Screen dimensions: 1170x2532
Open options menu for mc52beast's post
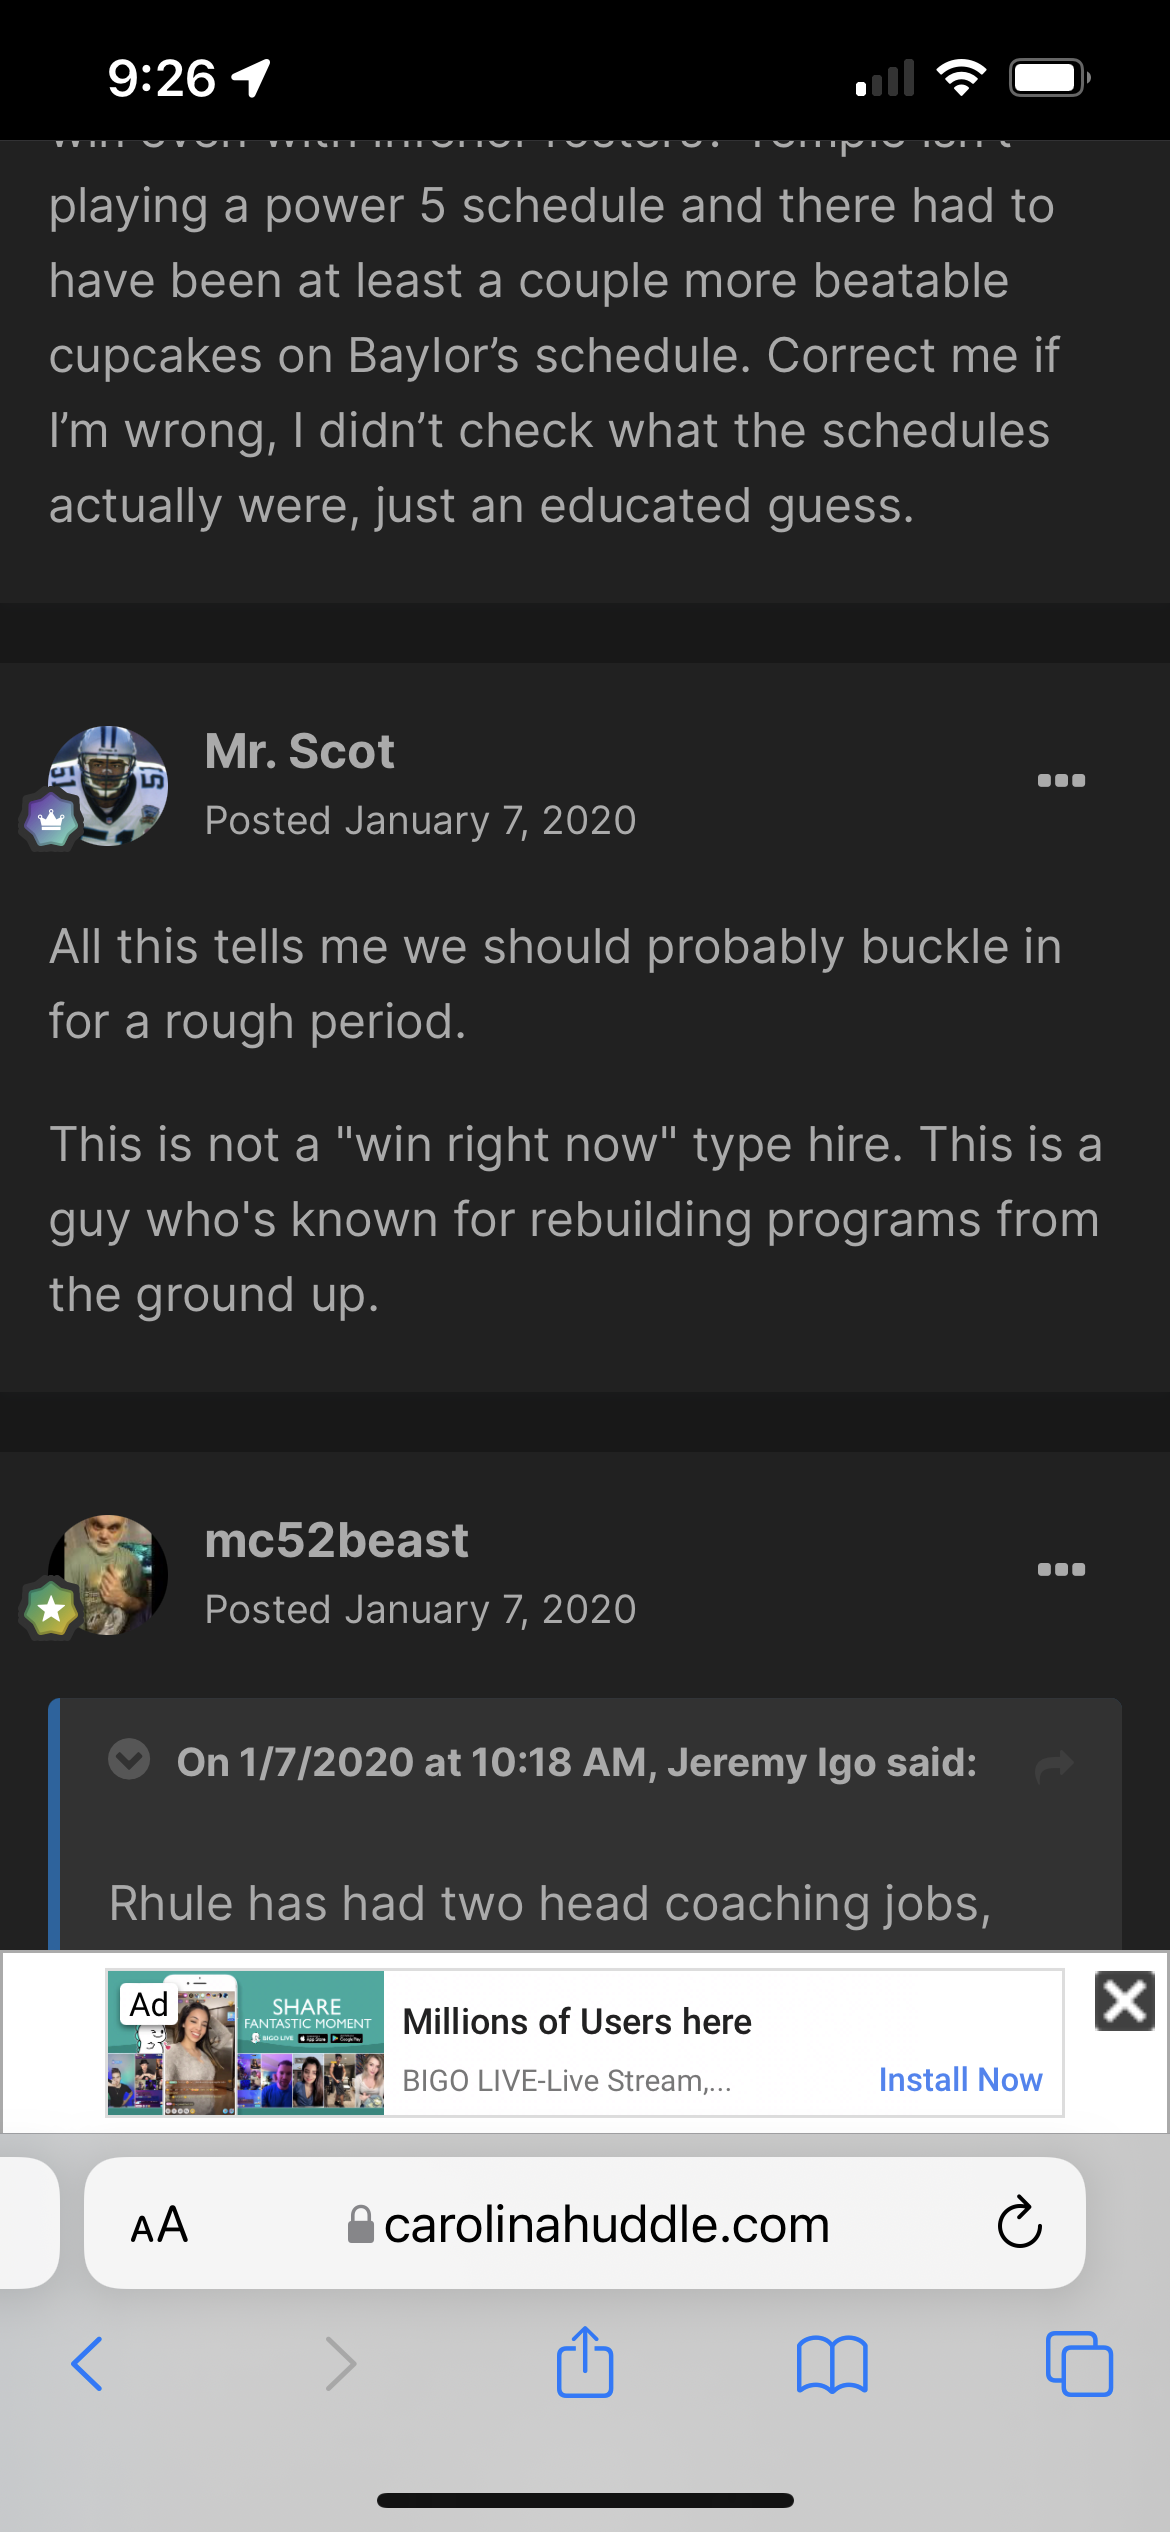[x=1061, y=1569]
